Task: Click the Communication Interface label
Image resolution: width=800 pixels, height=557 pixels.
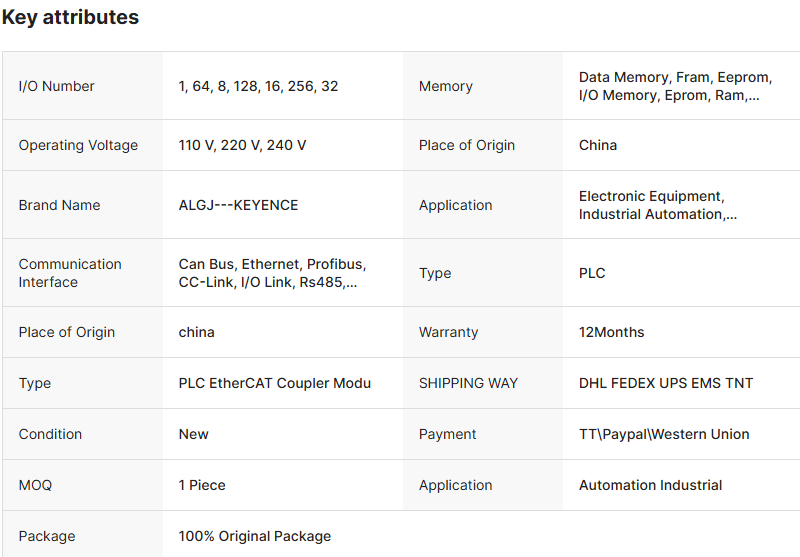Action: tap(70, 273)
